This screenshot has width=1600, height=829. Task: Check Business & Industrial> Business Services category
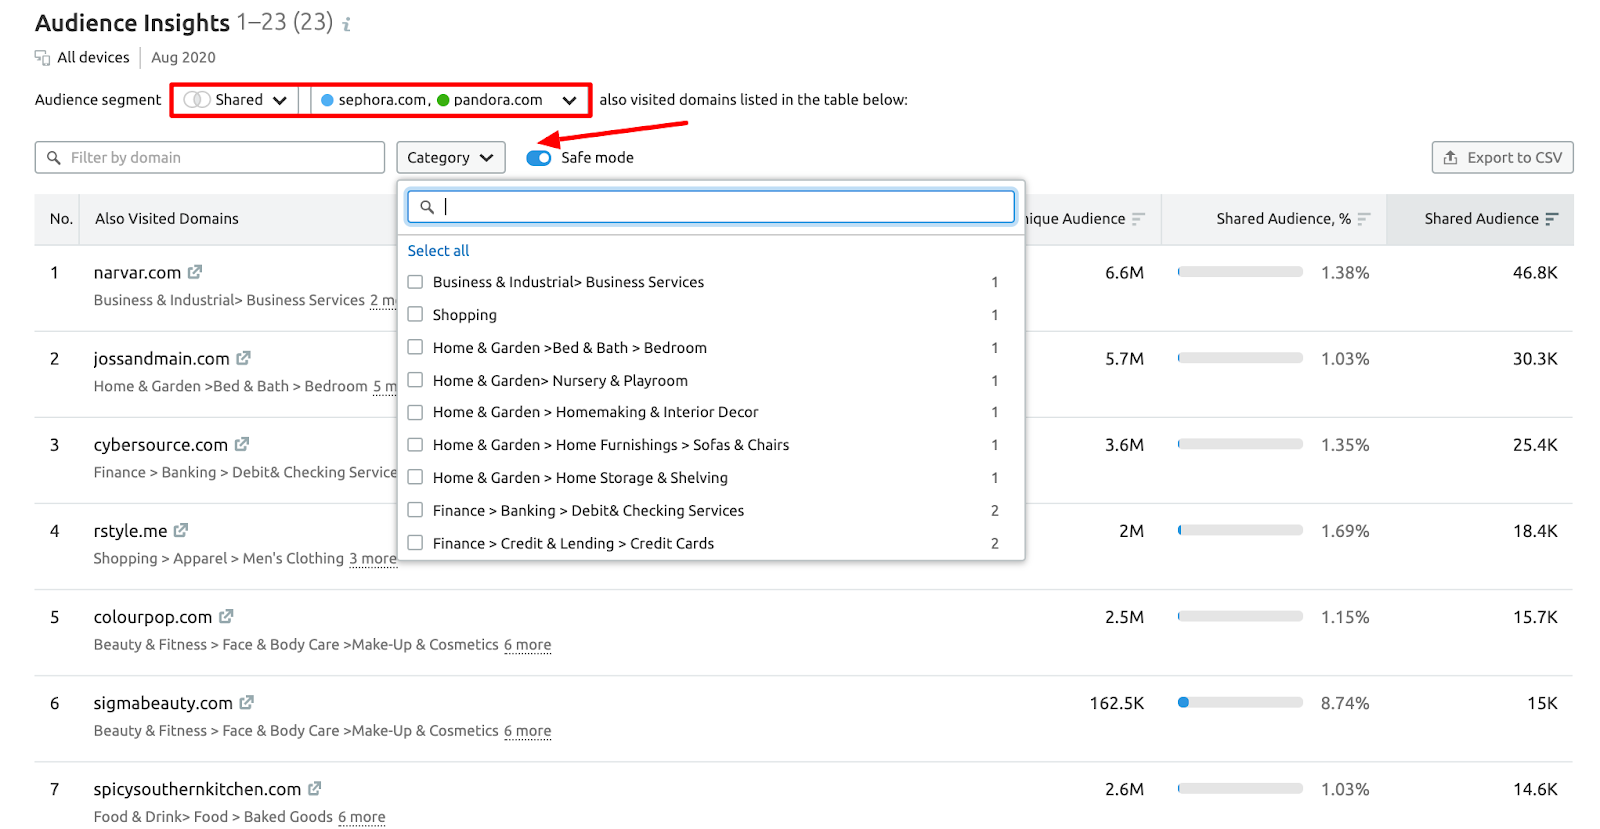coord(415,282)
